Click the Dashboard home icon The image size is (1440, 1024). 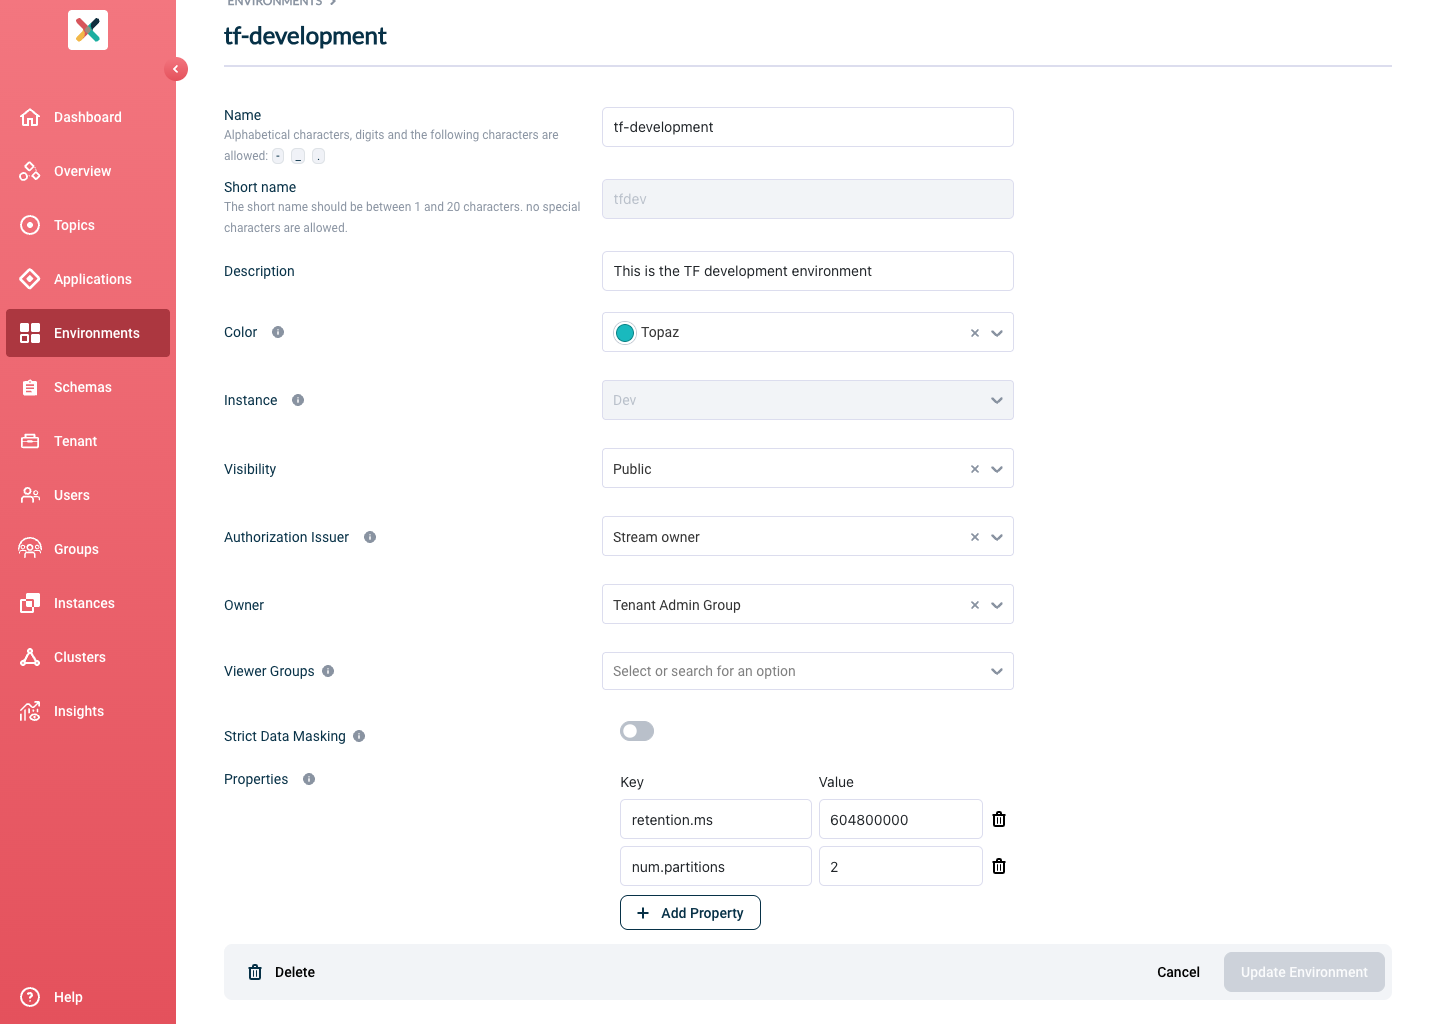point(30,117)
